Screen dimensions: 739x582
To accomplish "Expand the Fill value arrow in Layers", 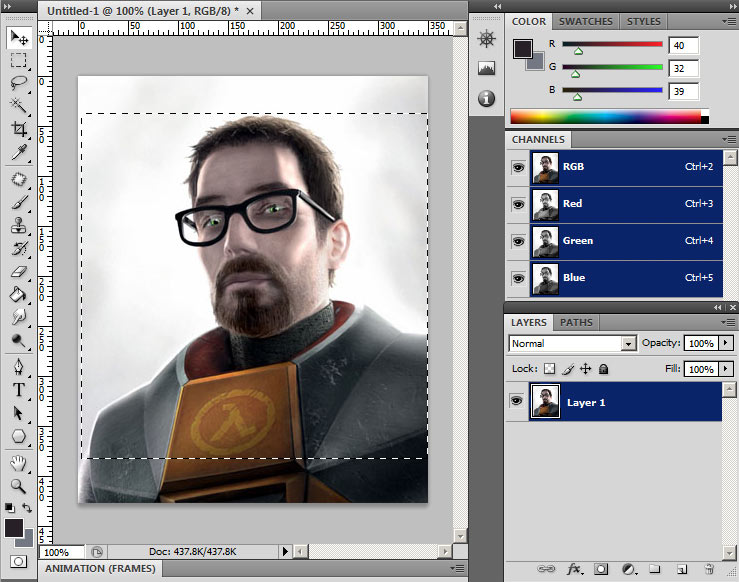I will (x=726, y=369).
